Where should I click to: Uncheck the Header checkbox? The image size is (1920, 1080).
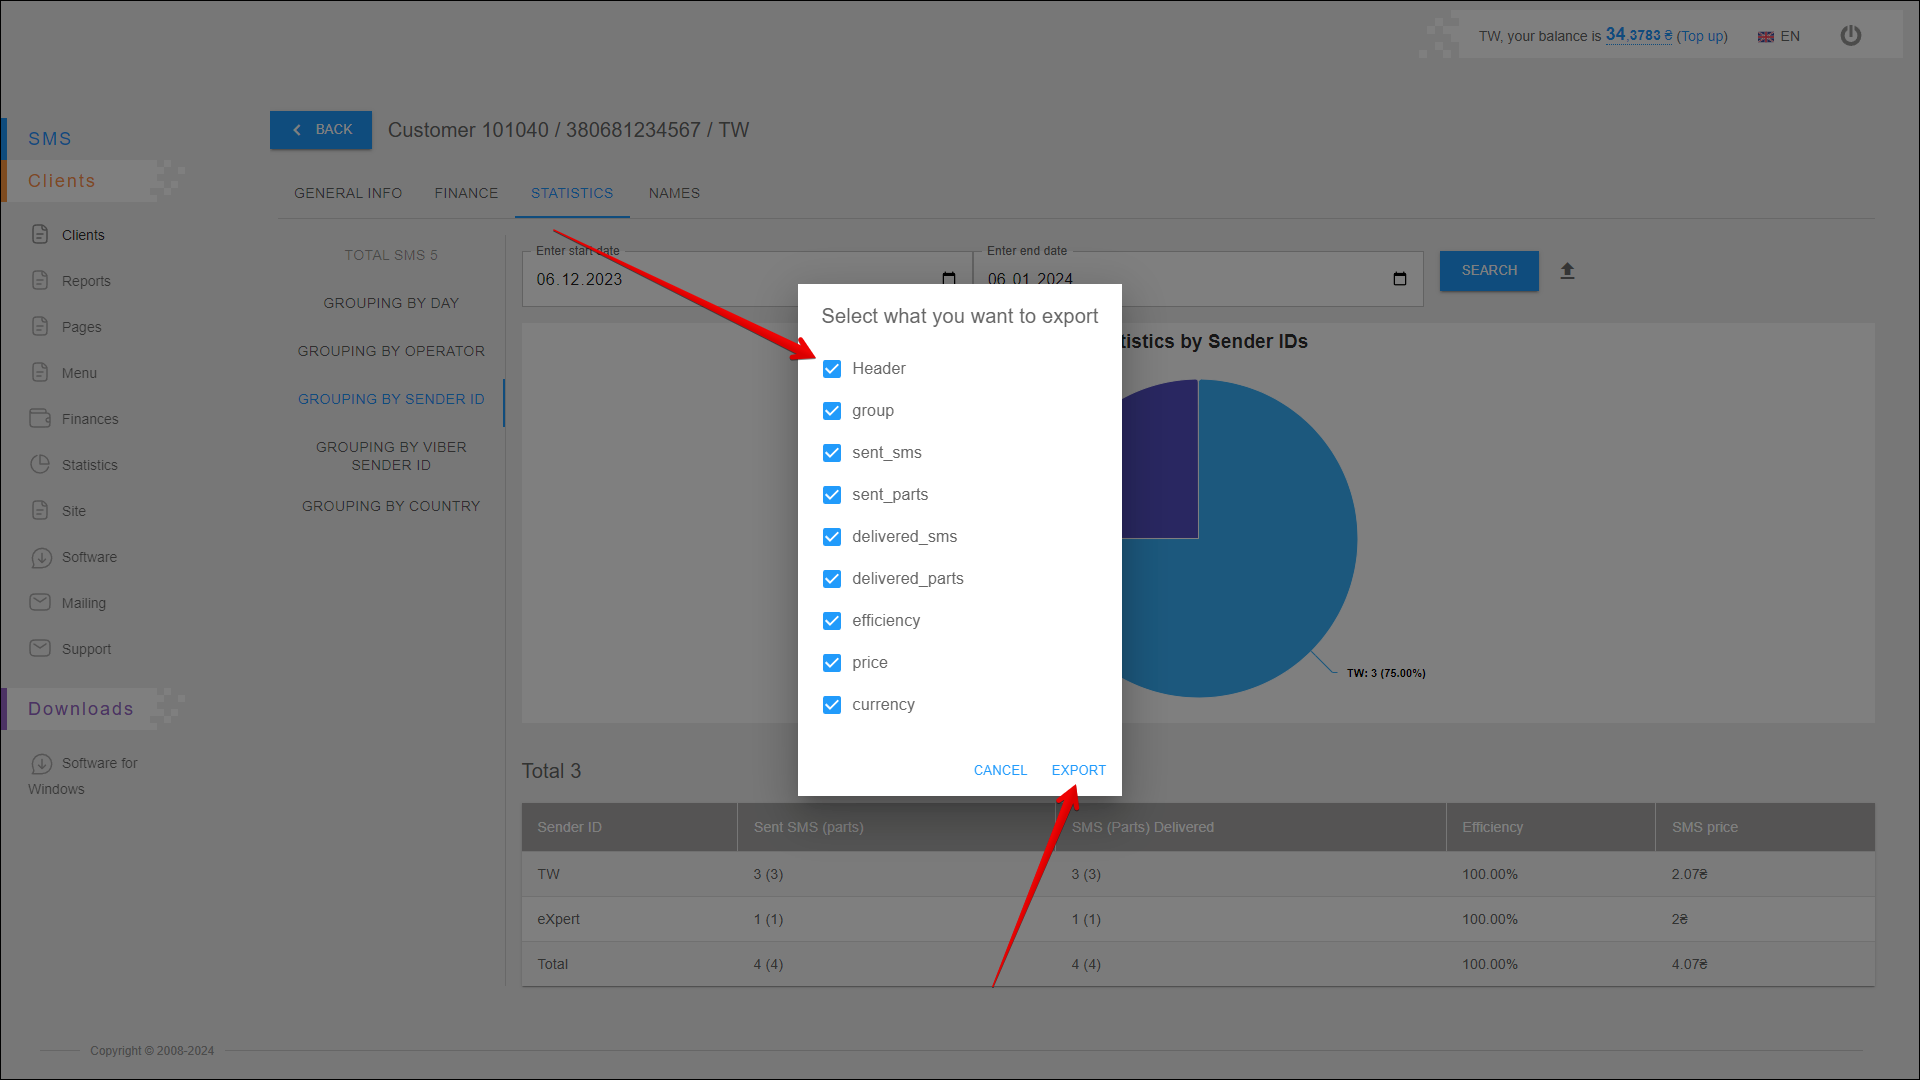(x=832, y=369)
